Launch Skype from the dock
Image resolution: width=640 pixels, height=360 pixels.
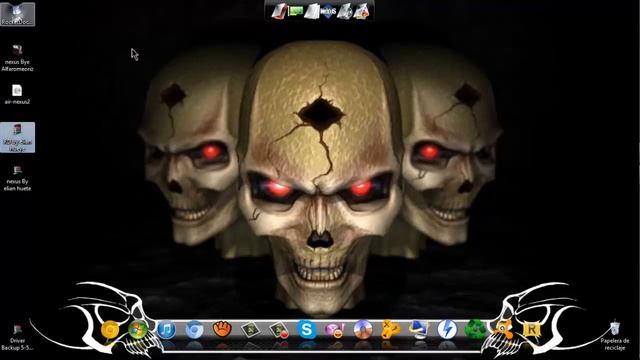(x=307, y=329)
